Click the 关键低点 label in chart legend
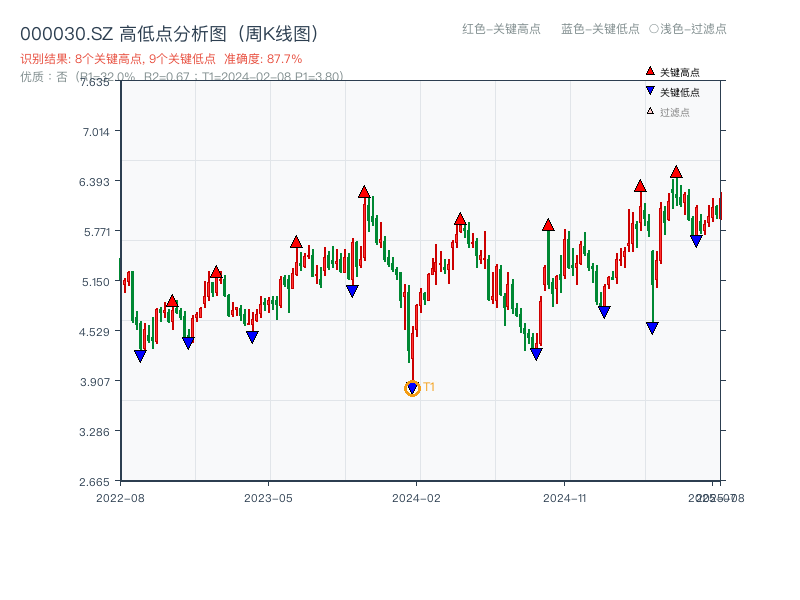The width and height of the screenshot is (800, 600). tap(680, 92)
